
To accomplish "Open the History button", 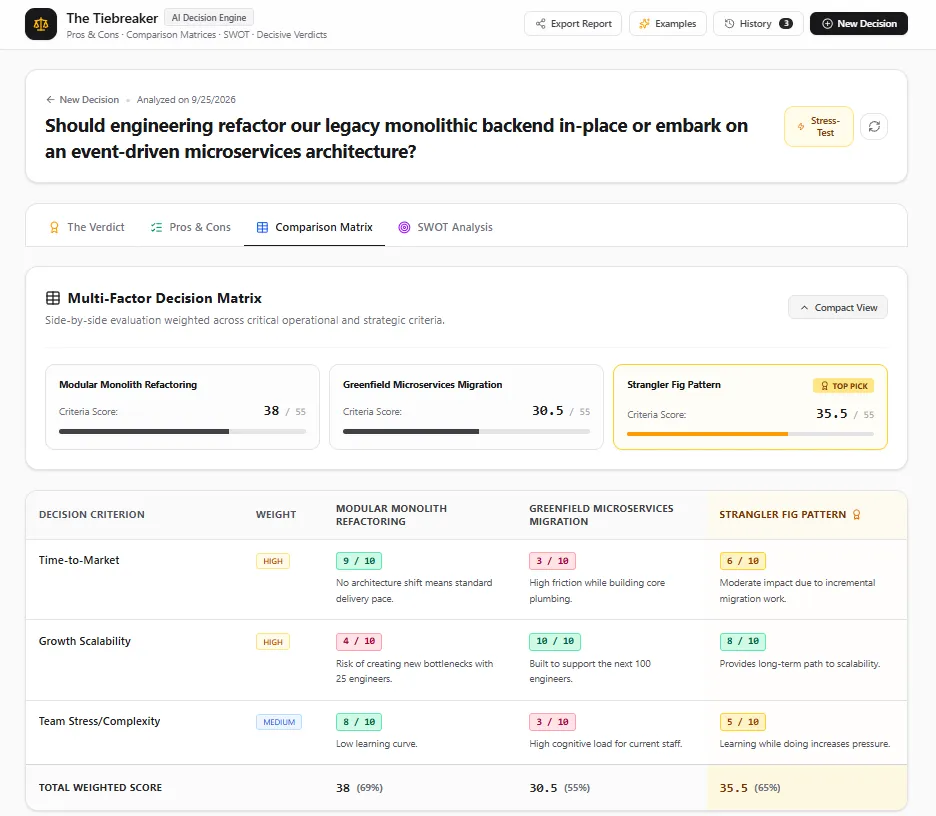I will [758, 24].
